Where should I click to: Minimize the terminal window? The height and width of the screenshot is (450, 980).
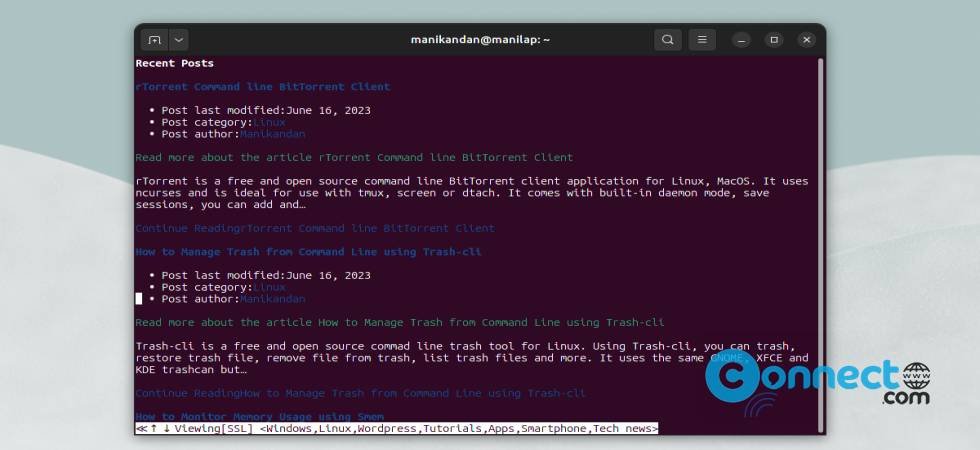coord(741,40)
